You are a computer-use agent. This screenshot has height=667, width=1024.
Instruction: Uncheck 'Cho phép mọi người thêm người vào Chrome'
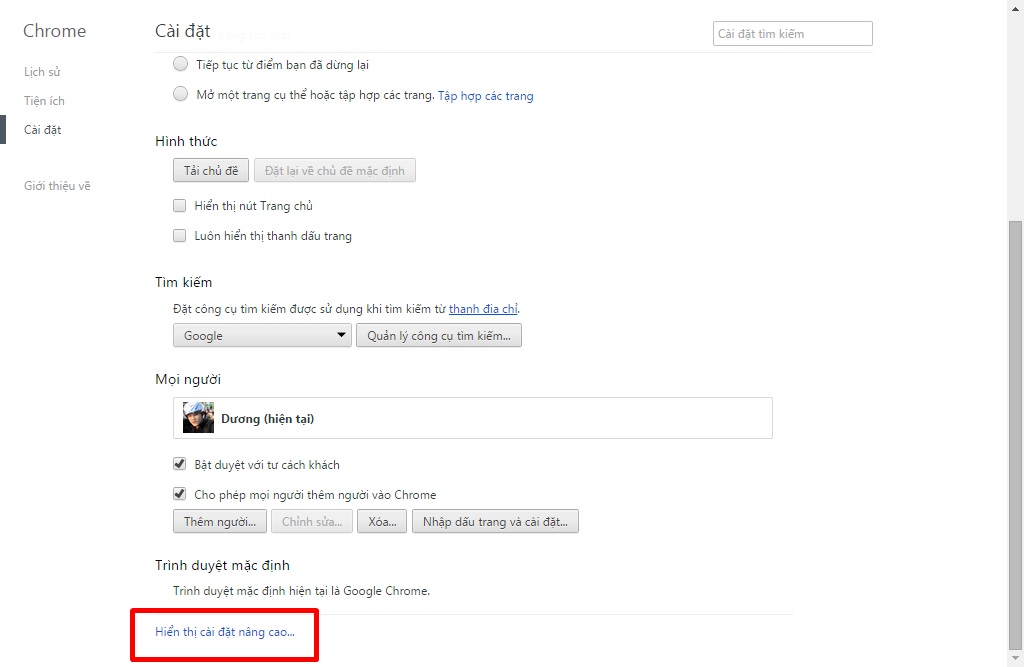[x=180, y=494]
